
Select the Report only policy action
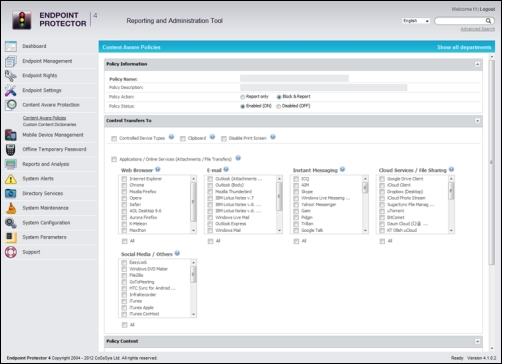pos(242,97)
